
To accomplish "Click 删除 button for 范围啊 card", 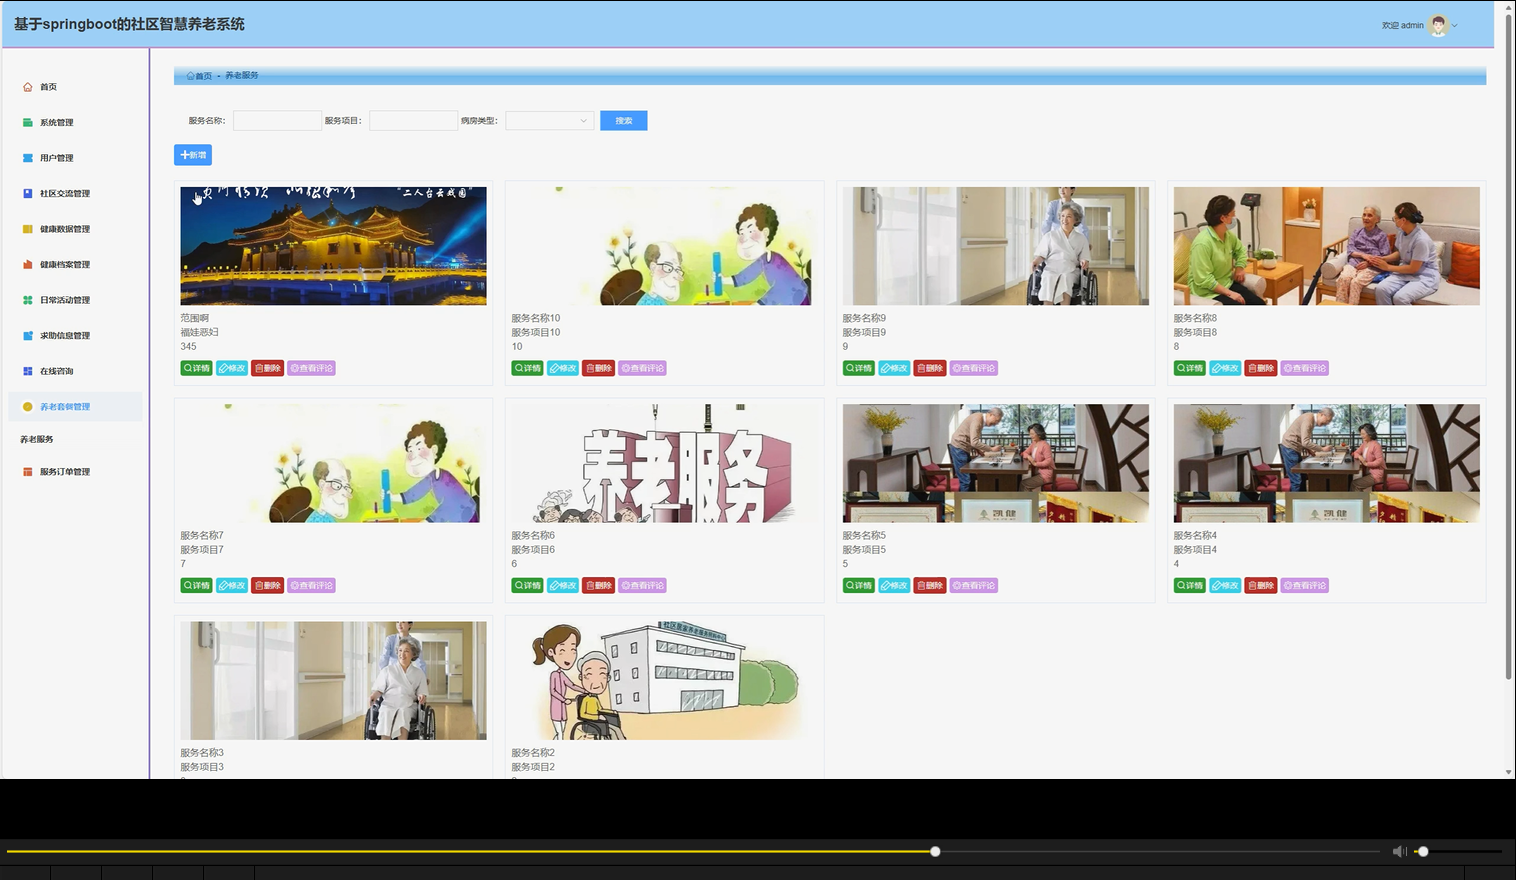I will 267,368.
